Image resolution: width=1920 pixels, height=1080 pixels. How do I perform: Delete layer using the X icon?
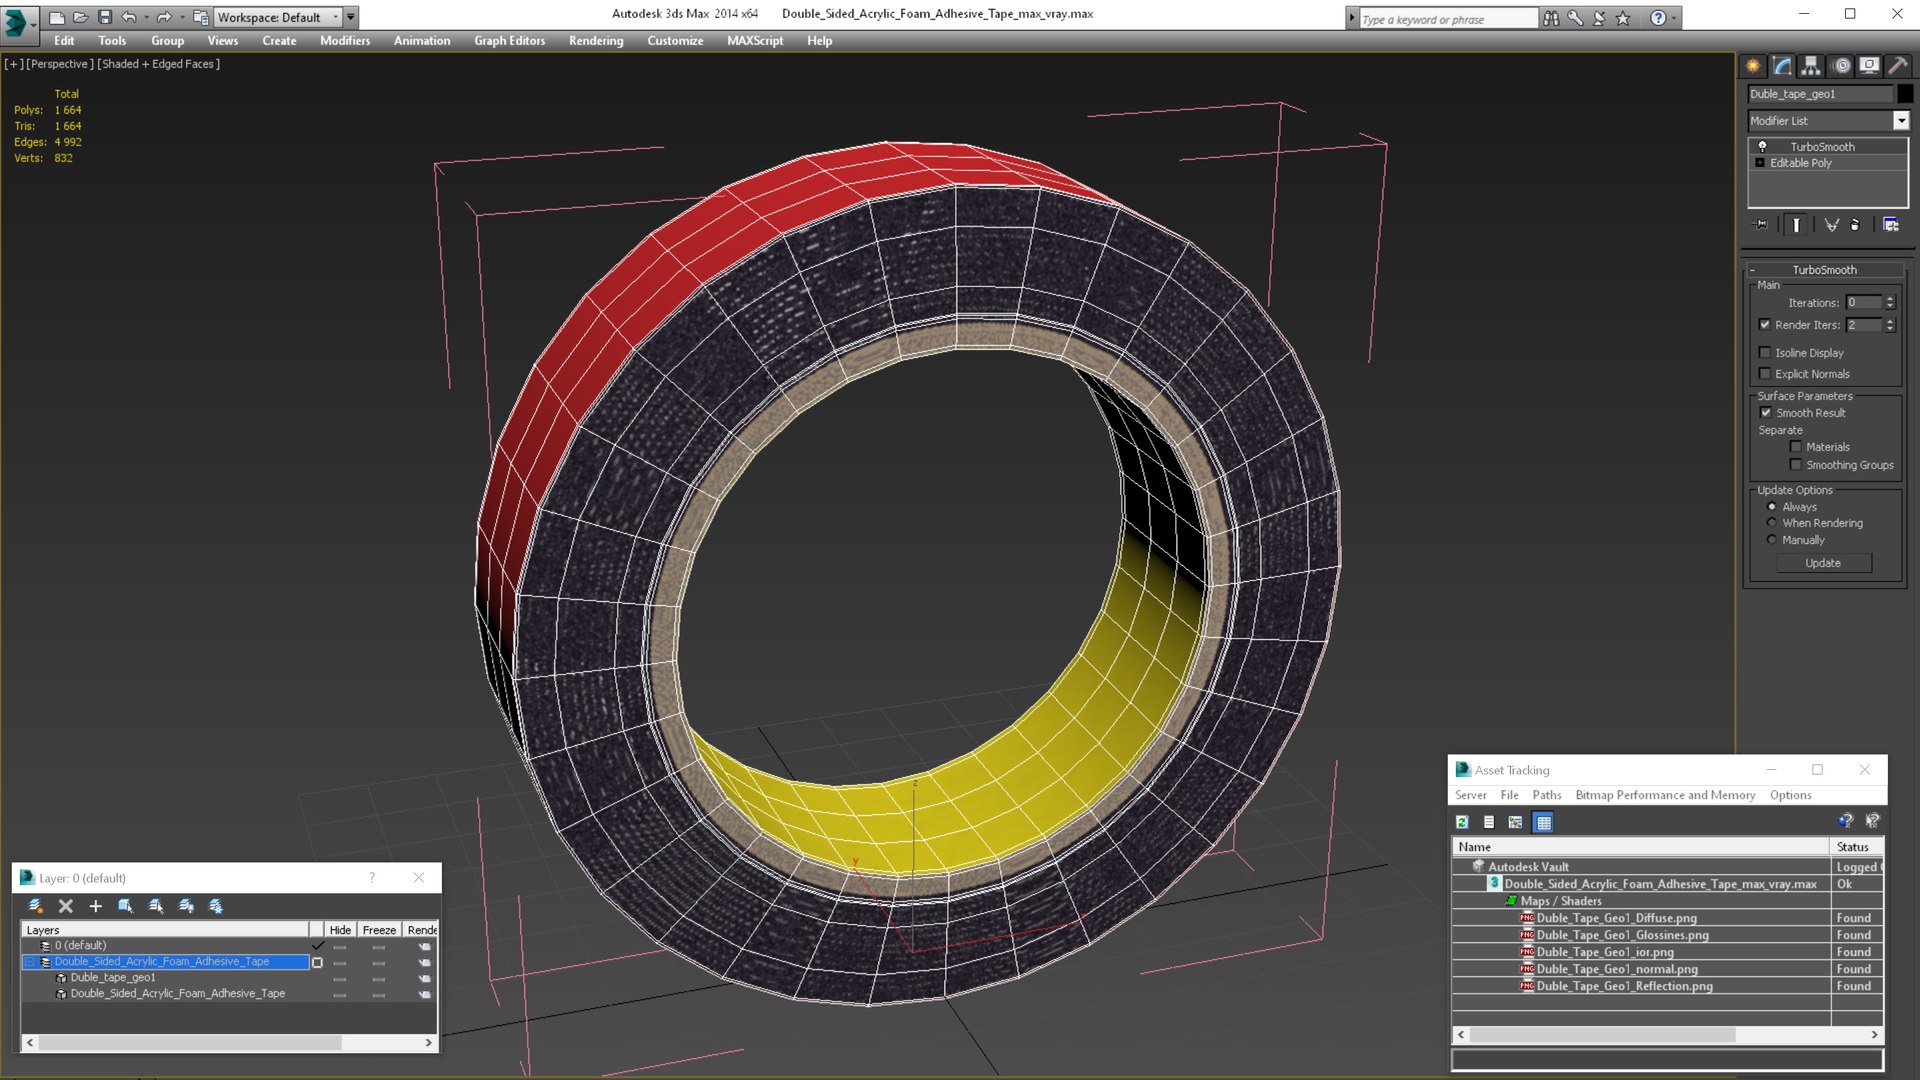coord(66,906)
